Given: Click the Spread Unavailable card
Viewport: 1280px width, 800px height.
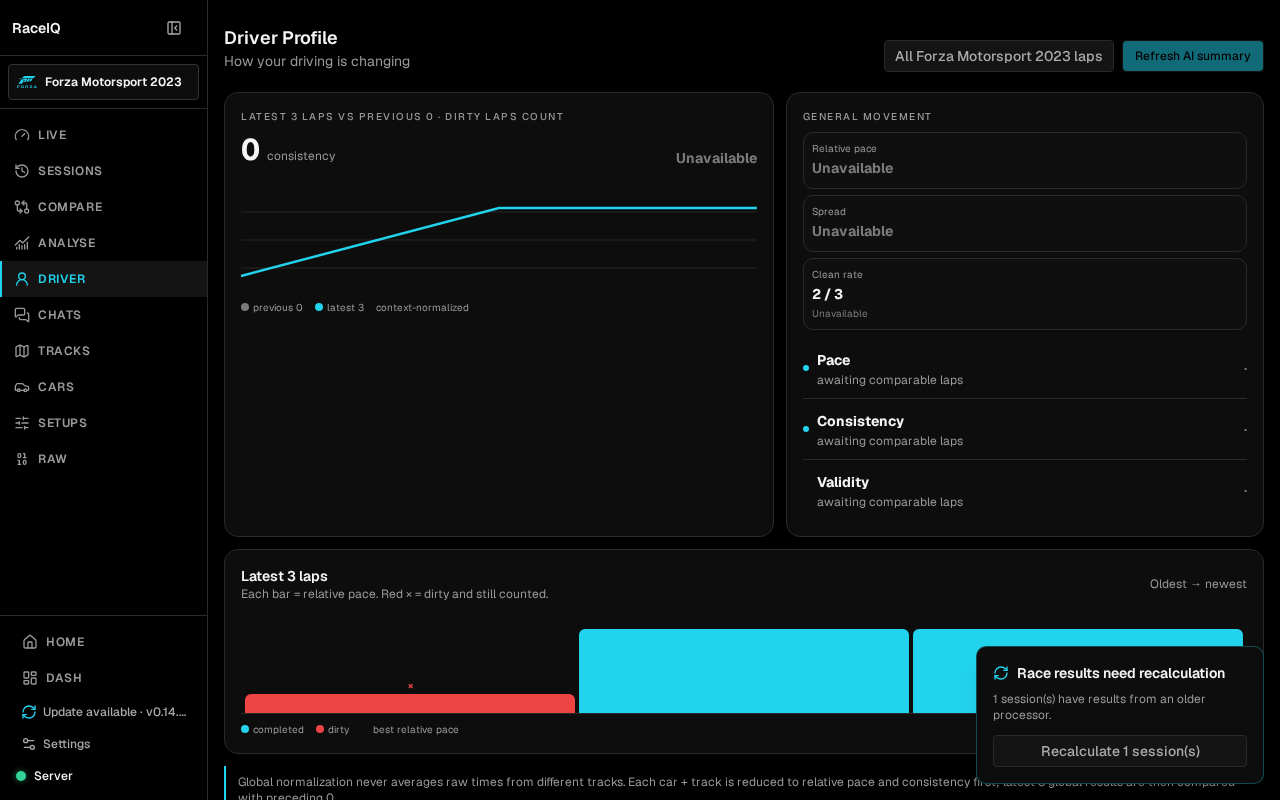Looking at the screenshot, I should point(1025,223).
